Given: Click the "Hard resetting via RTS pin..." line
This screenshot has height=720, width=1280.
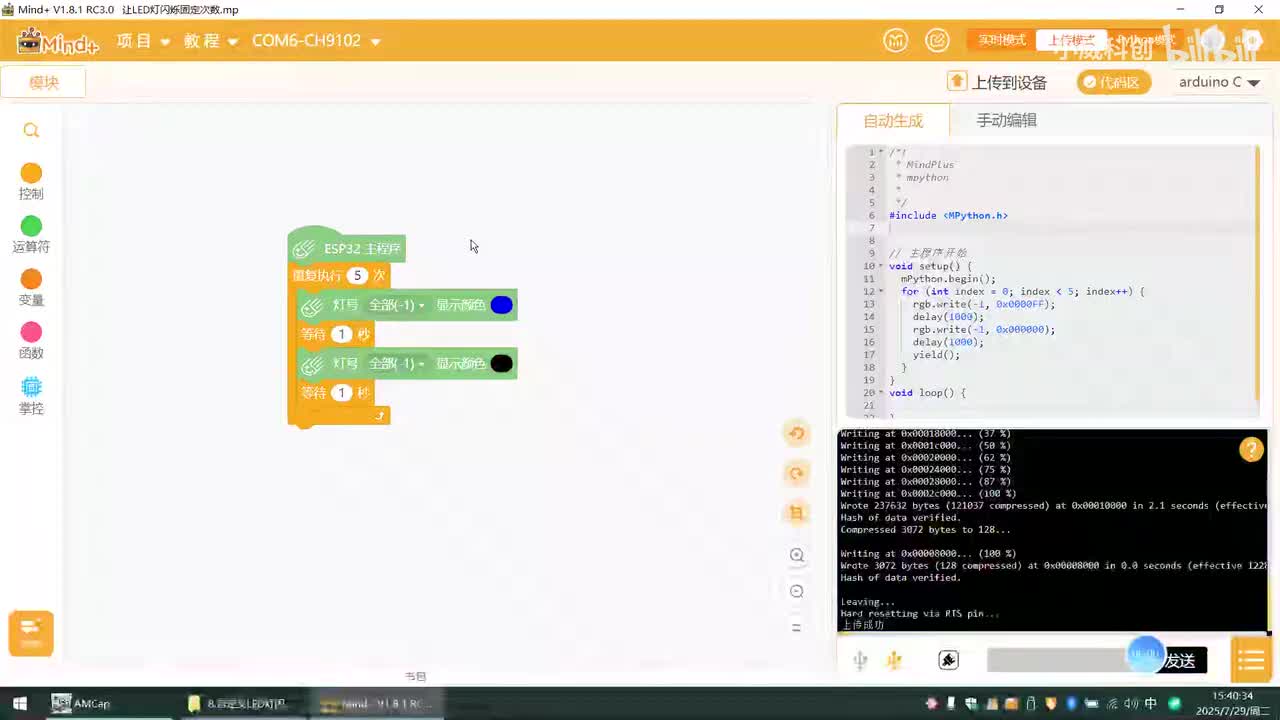Looking at the screenshot, I should 919,613.
